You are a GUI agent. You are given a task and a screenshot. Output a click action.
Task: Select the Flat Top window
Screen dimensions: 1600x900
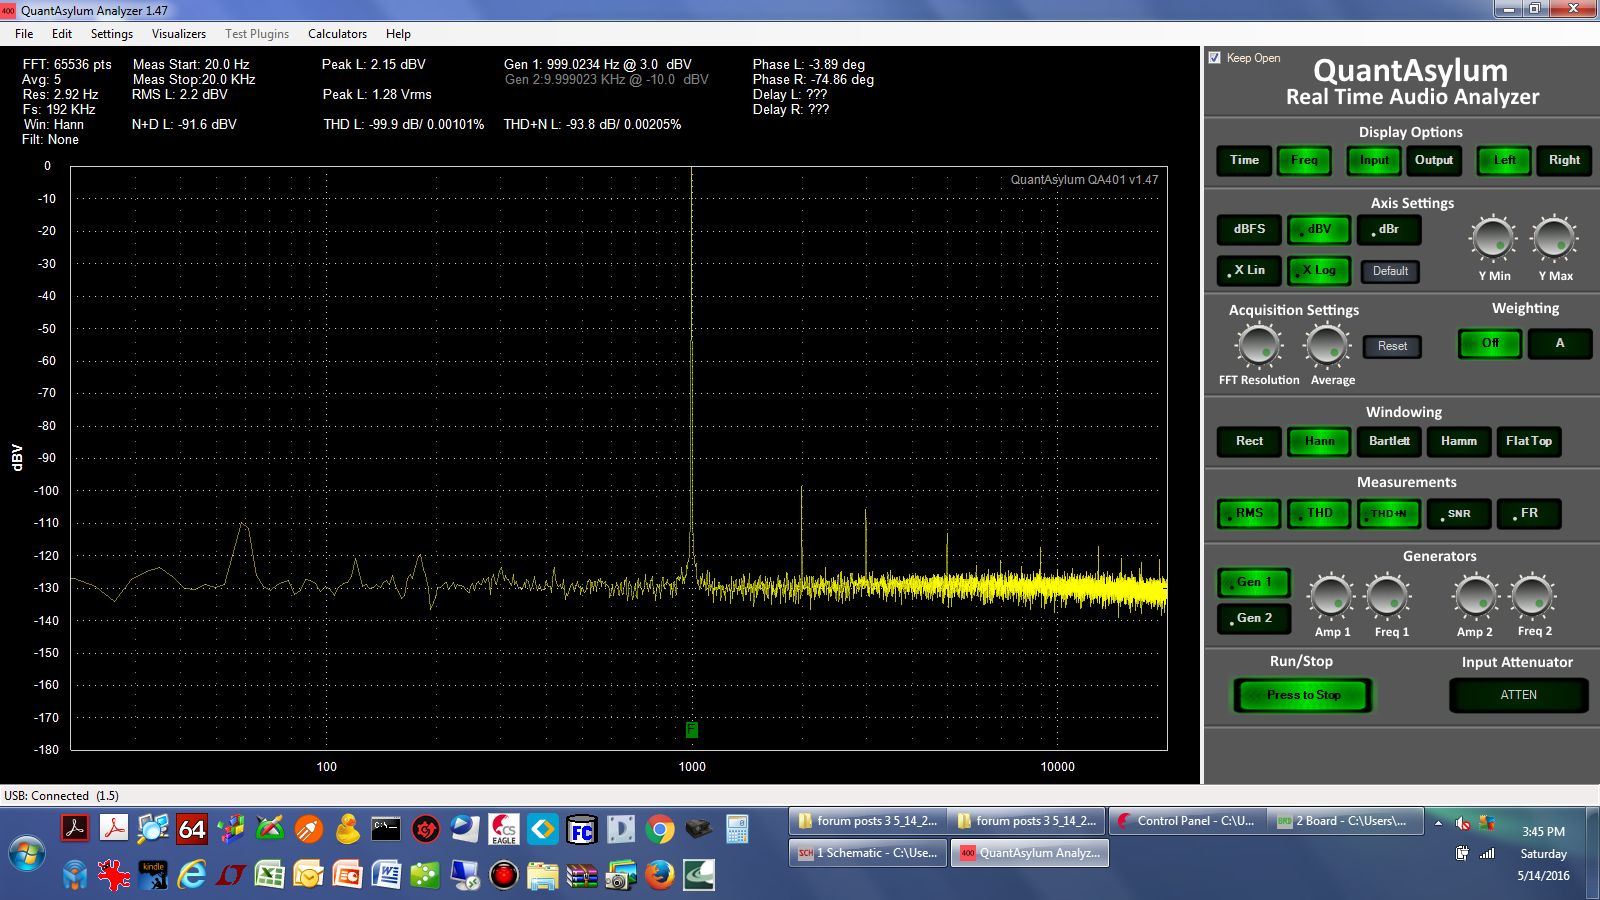point(1529,441)
